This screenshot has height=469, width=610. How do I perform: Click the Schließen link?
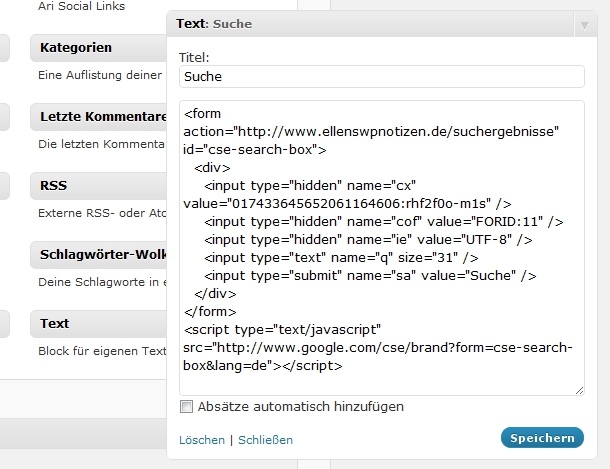[x=265, y=440]
